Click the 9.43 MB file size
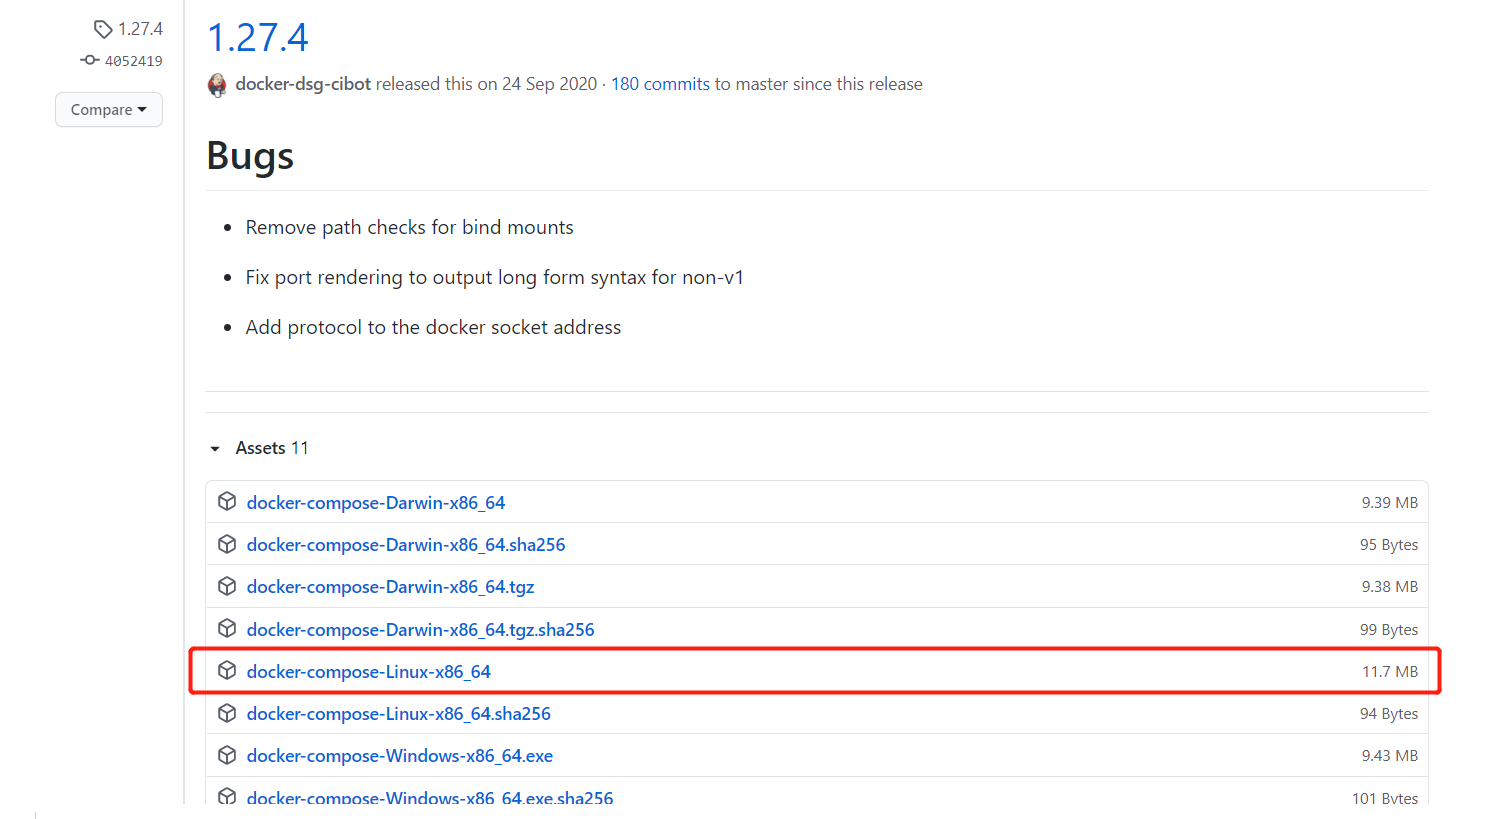Image resolution: width=1507 pixels, height=819 pixels. [1389, 756]
